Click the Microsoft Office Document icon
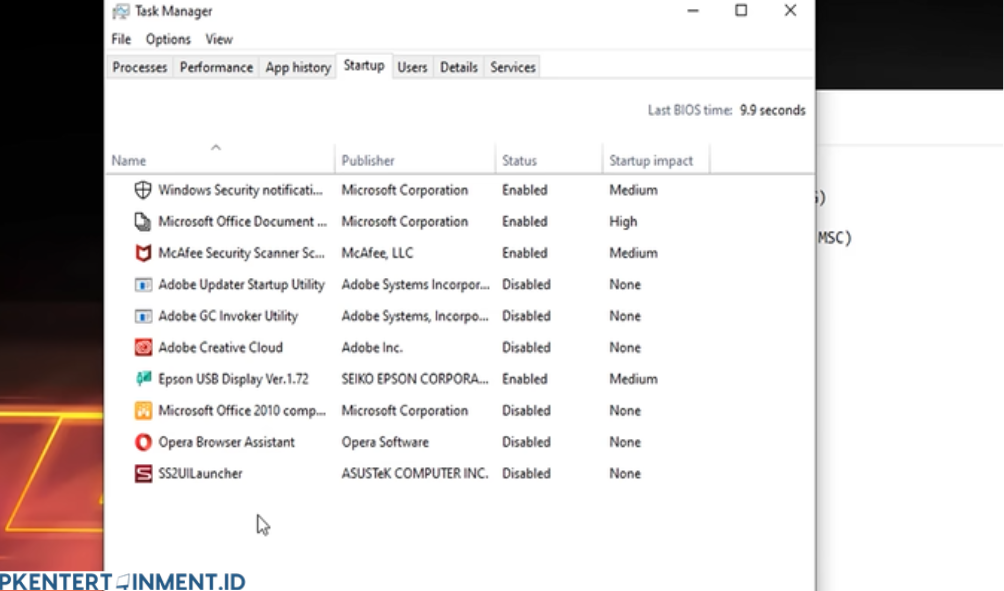Viewport: 1004px width, 591px height. pyautogui.click(x=143, y=222)
